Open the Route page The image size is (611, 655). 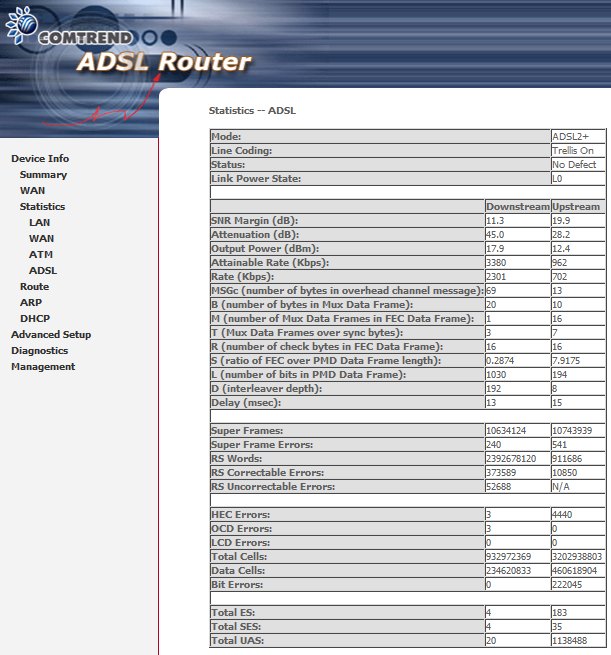click(34, 287)
